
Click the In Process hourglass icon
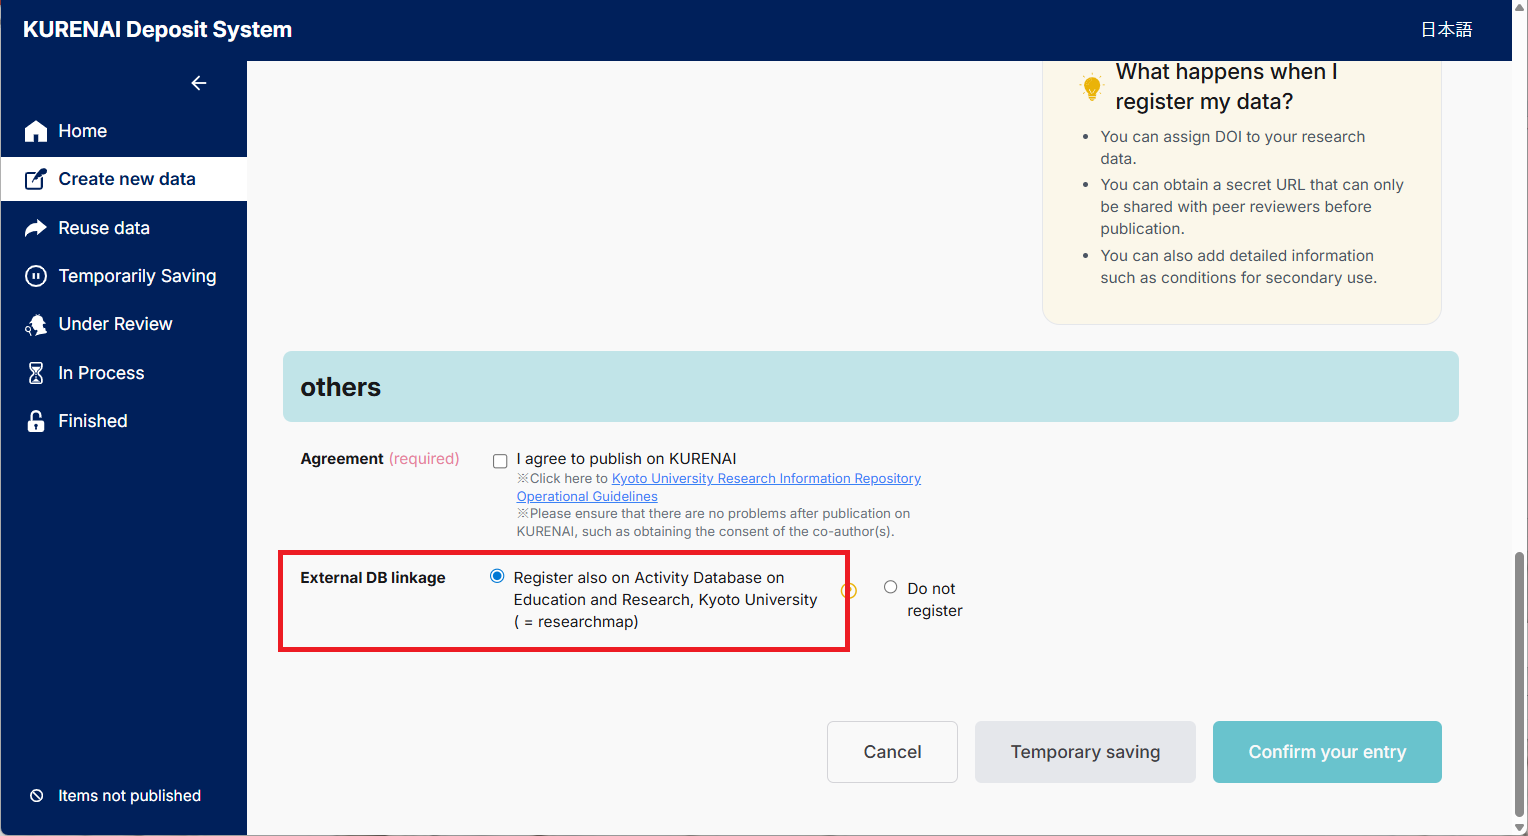coord(34,372)
